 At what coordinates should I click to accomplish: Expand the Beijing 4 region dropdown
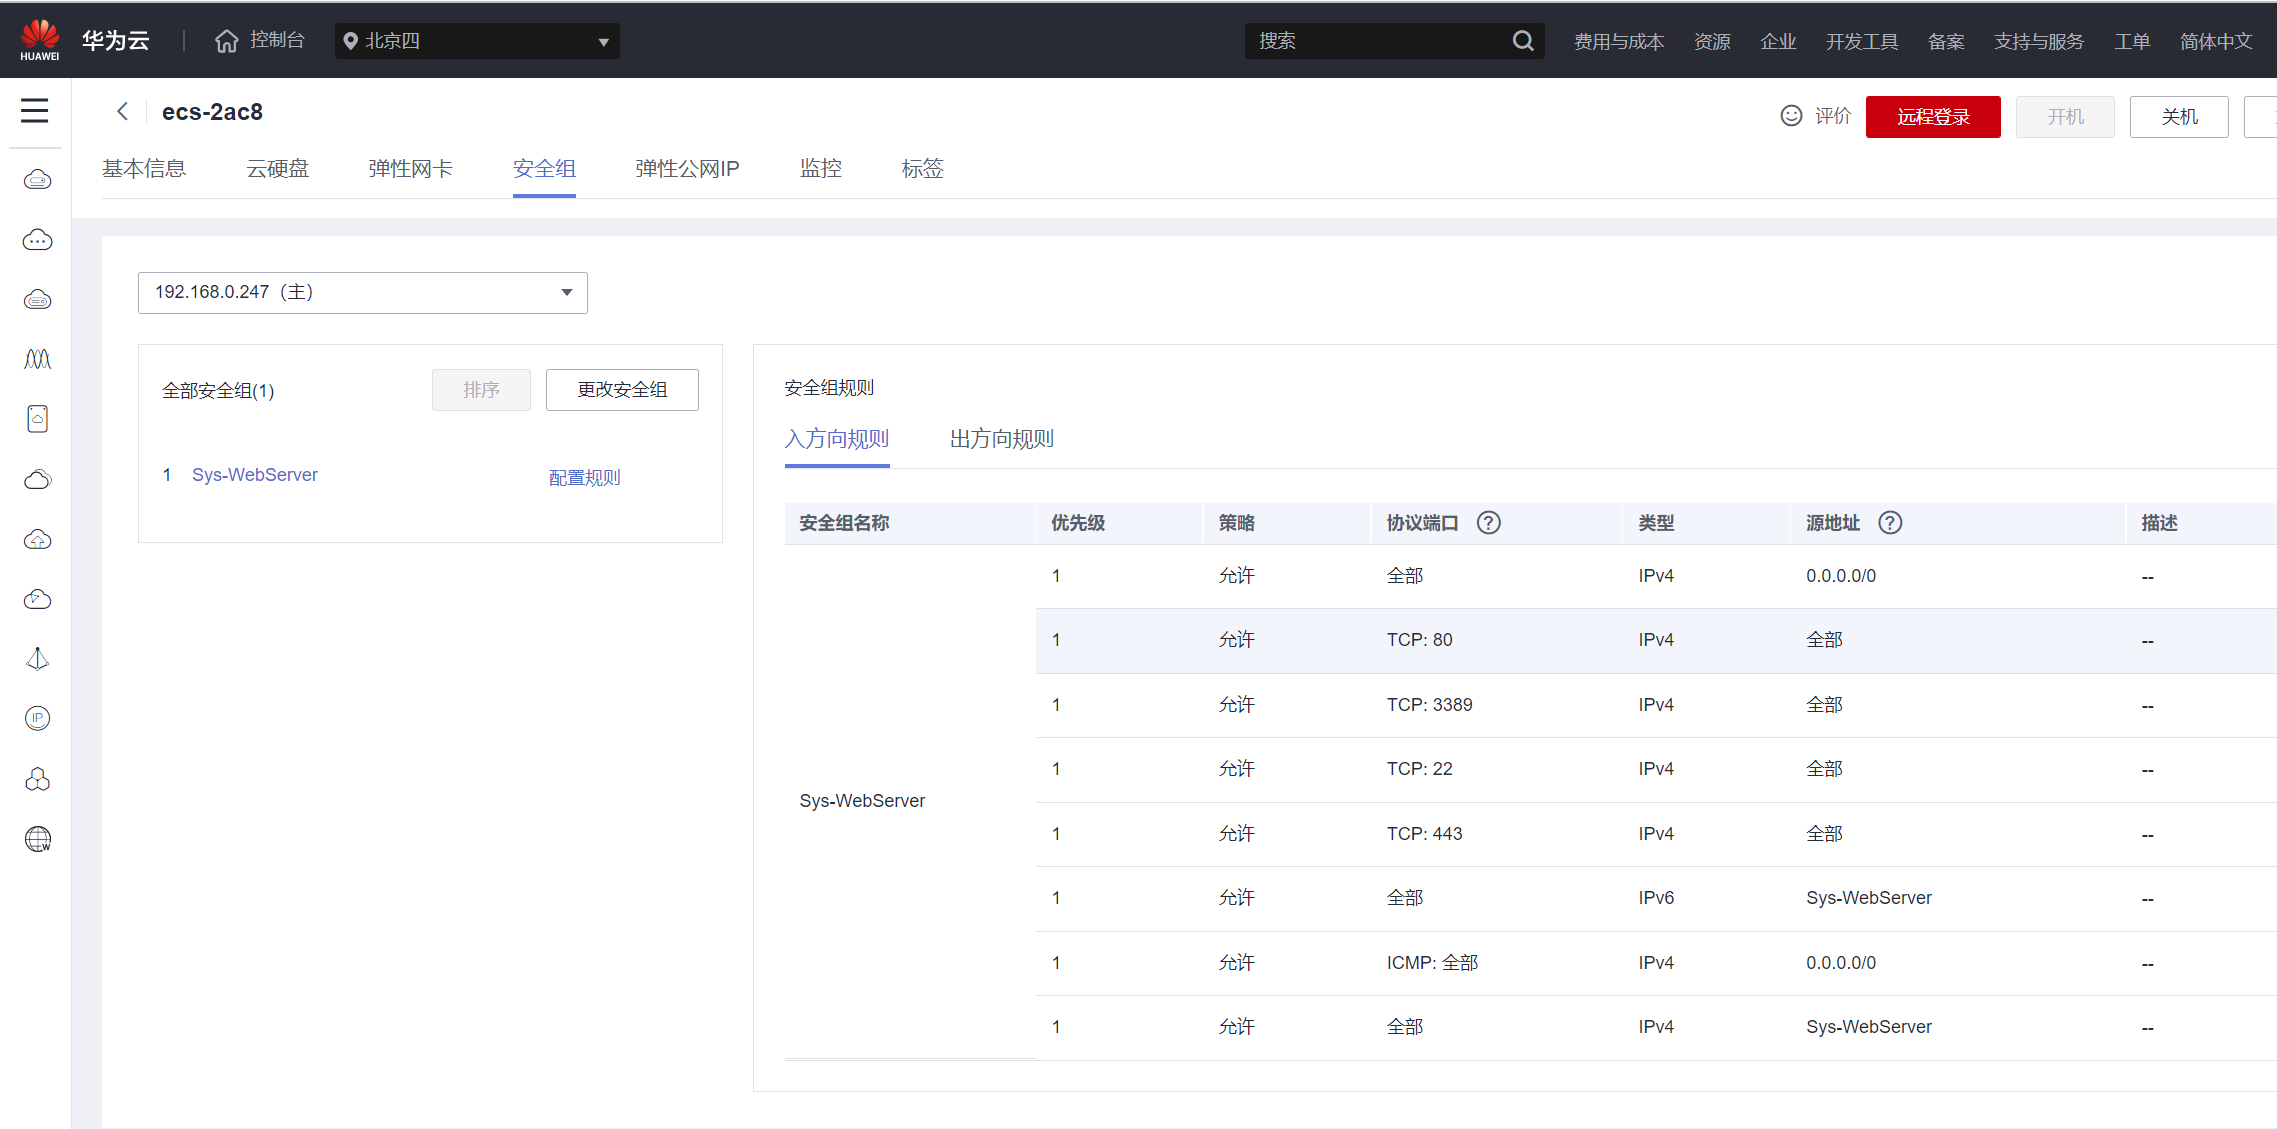click(477, 41)
